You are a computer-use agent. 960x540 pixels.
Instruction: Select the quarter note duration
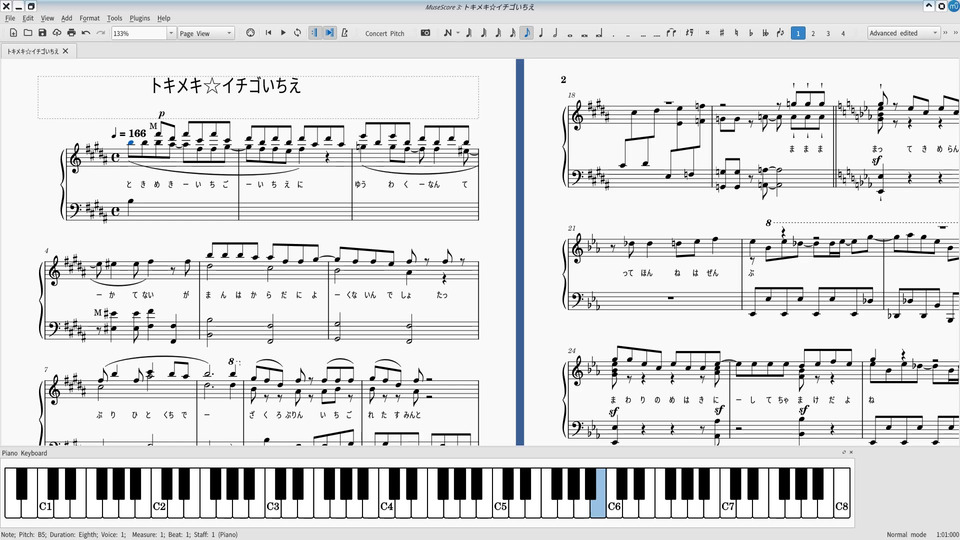541,33
